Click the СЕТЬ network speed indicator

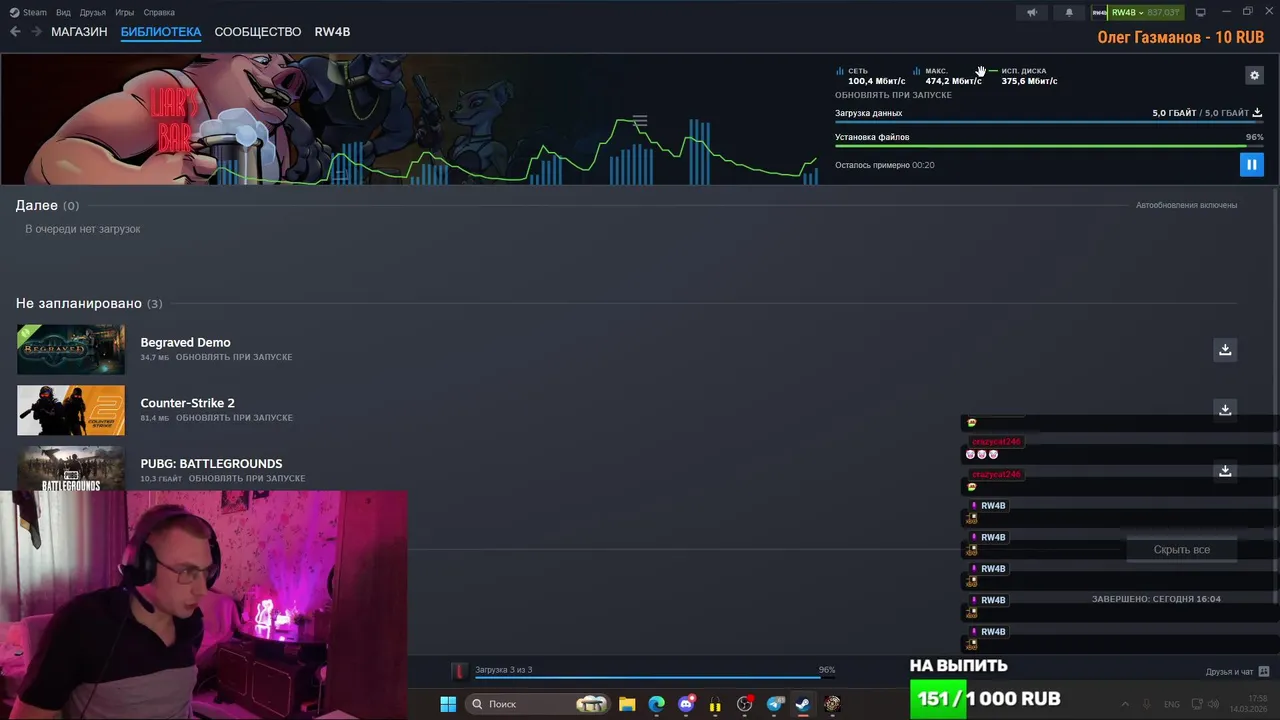tap(870, 76)
